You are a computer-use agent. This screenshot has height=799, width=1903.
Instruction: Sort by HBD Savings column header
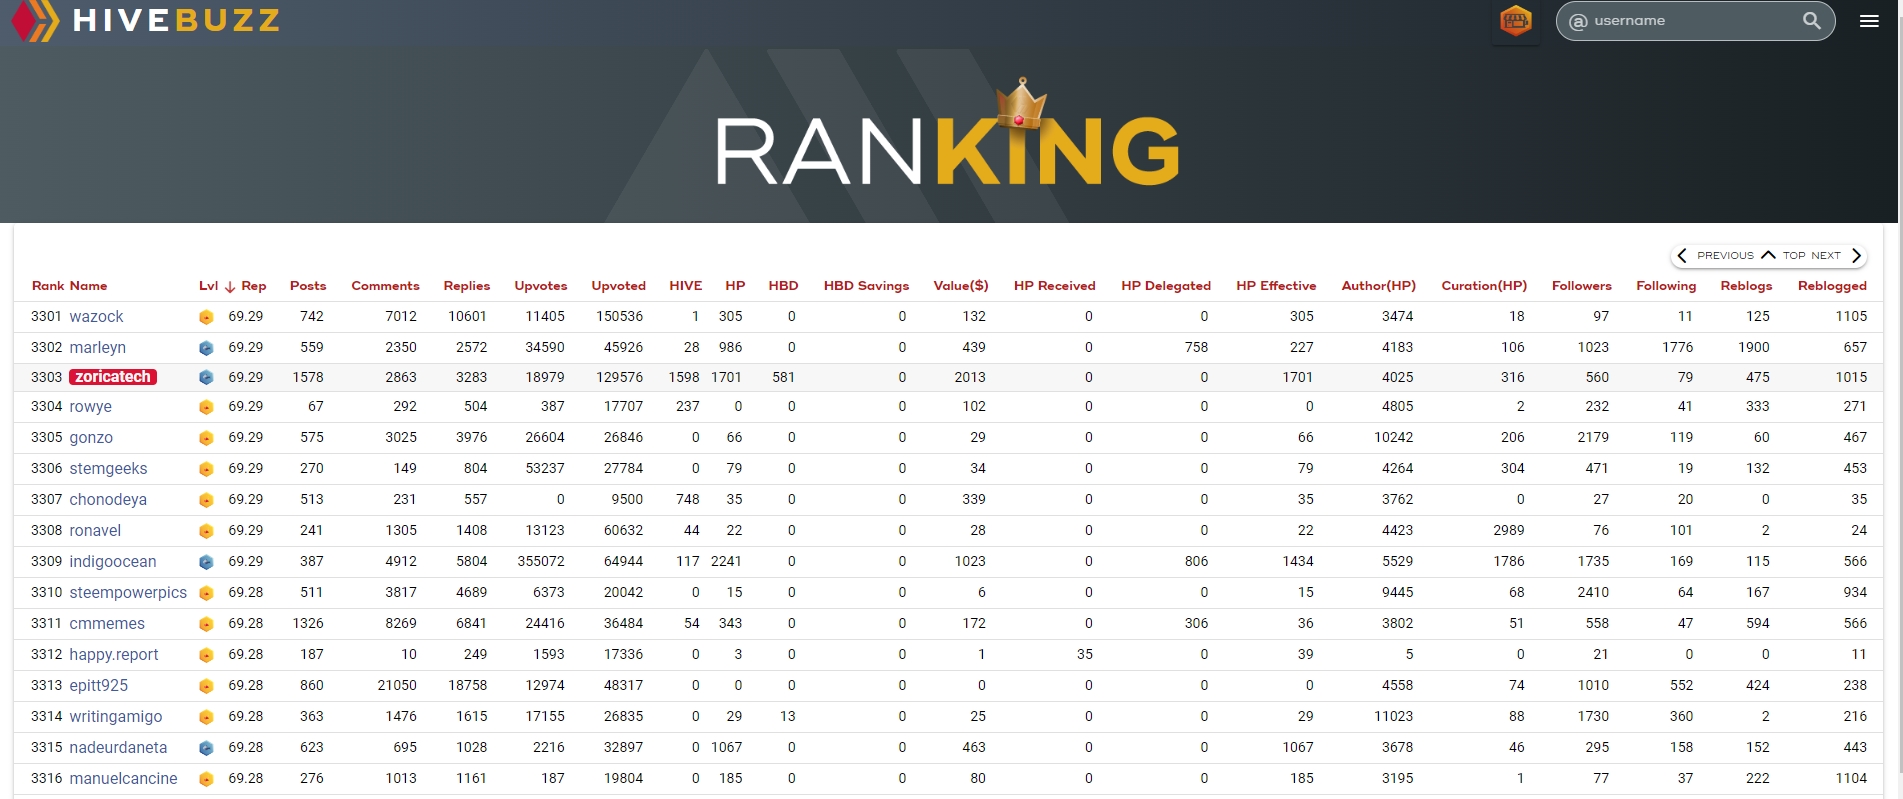click(866, 286)
